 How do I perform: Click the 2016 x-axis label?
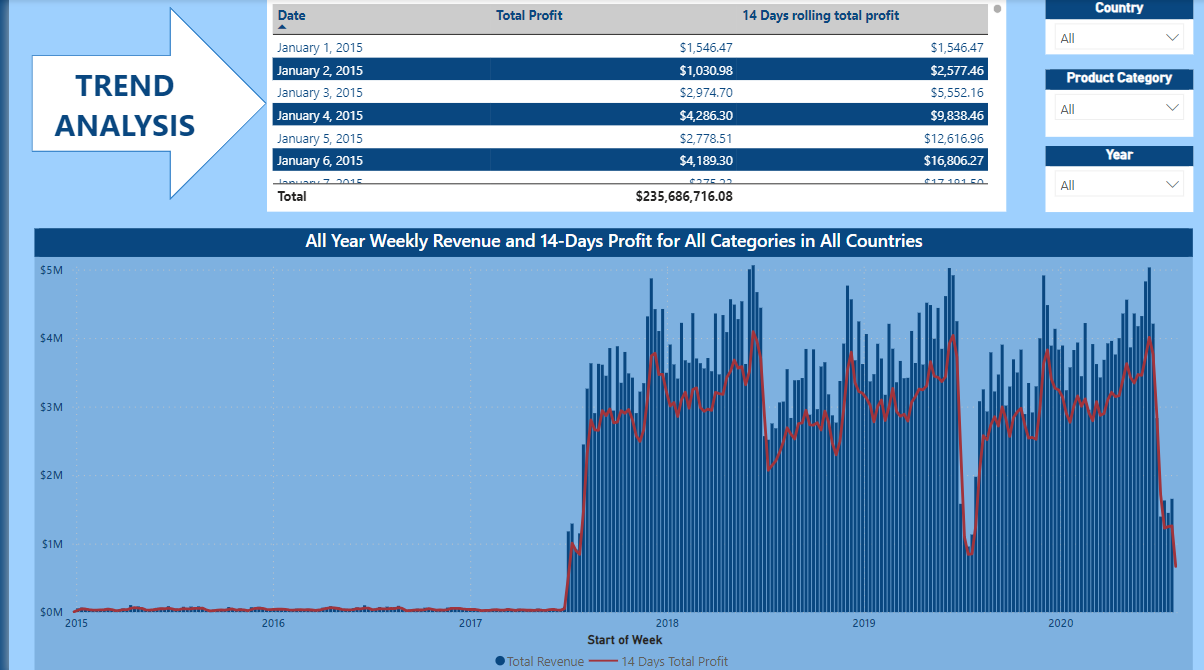[273, 624]
